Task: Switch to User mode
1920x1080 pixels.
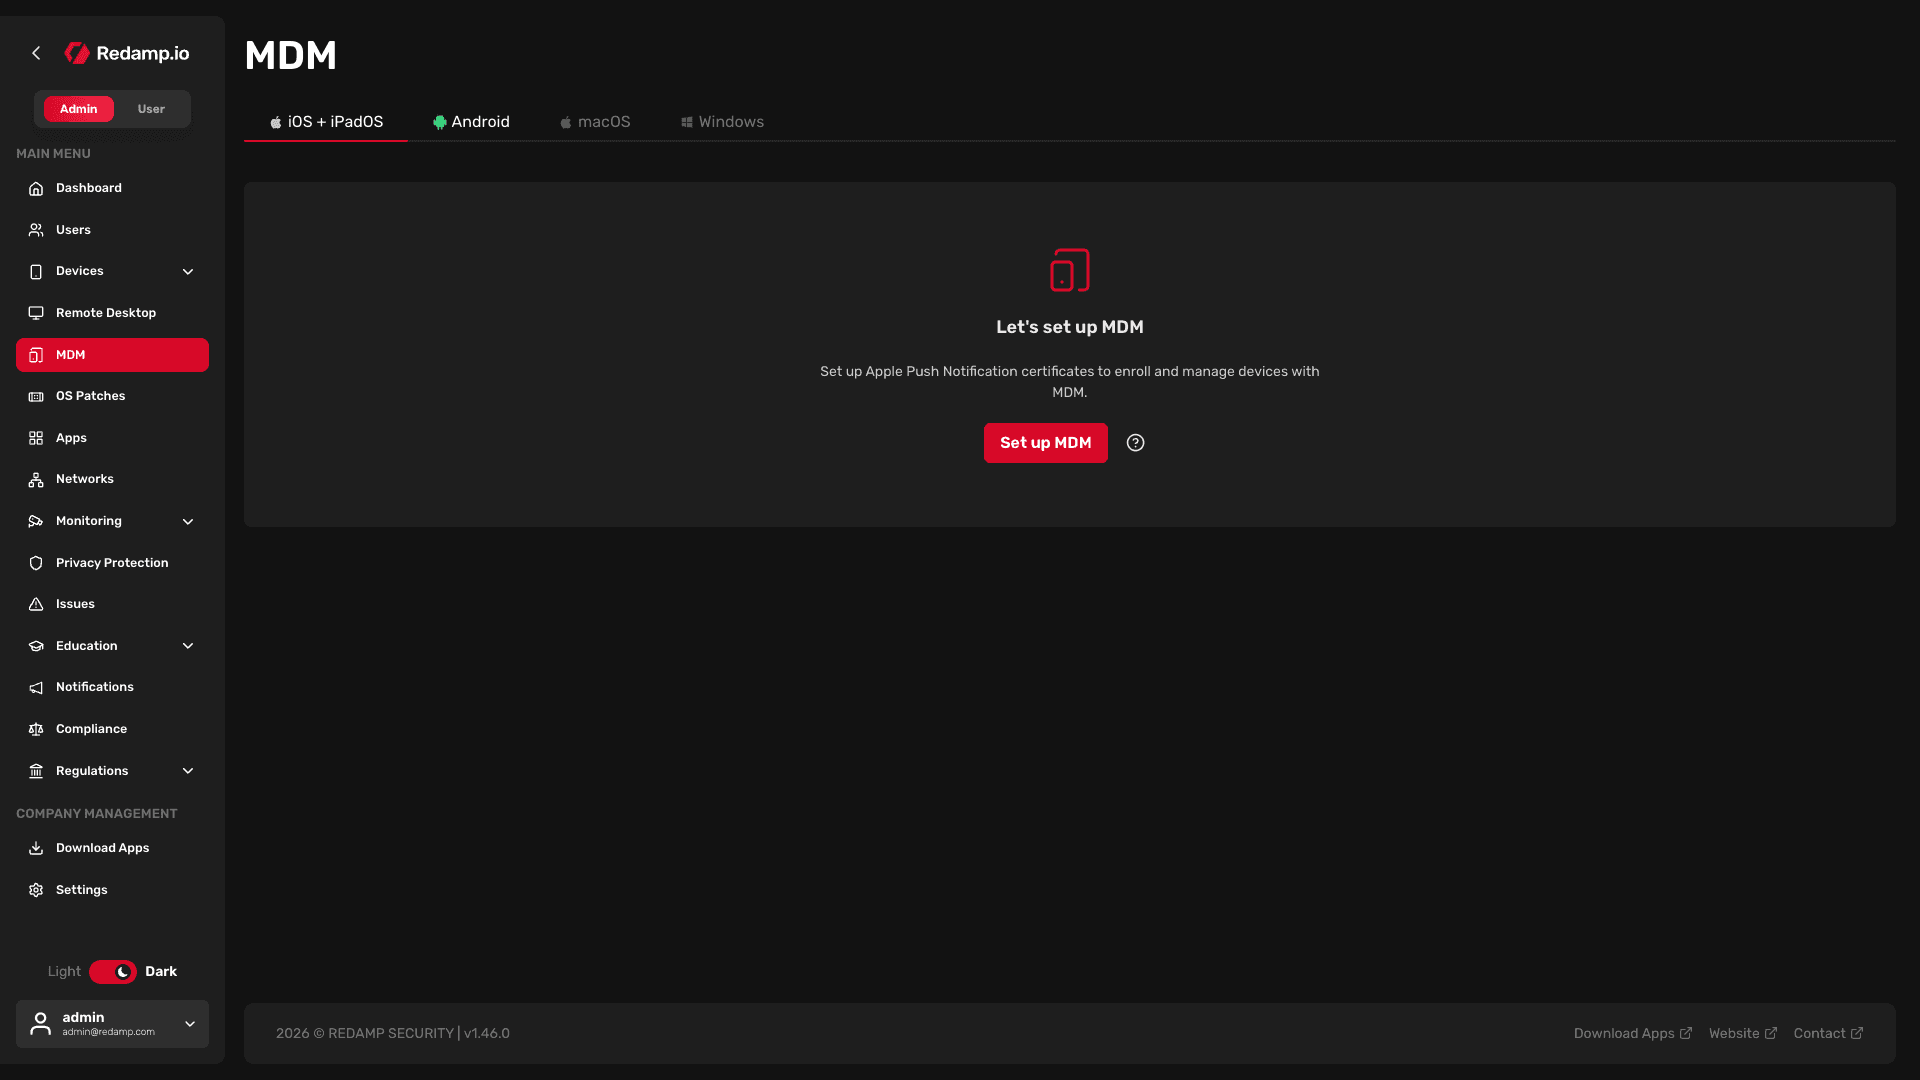Action: [151, 109]
